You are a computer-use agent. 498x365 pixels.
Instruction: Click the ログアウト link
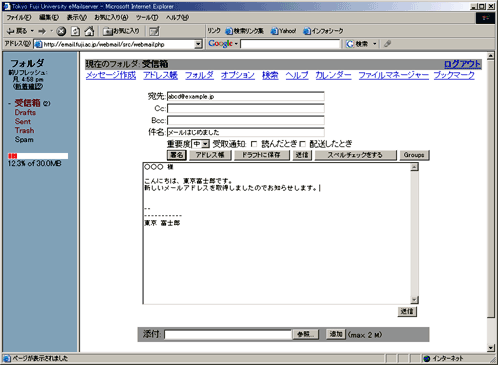[462, 64]
